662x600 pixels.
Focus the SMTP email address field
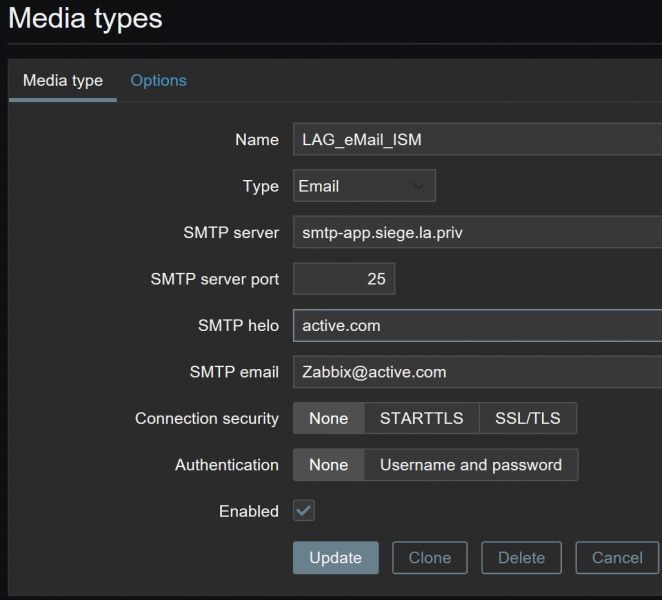coord(478,372)
